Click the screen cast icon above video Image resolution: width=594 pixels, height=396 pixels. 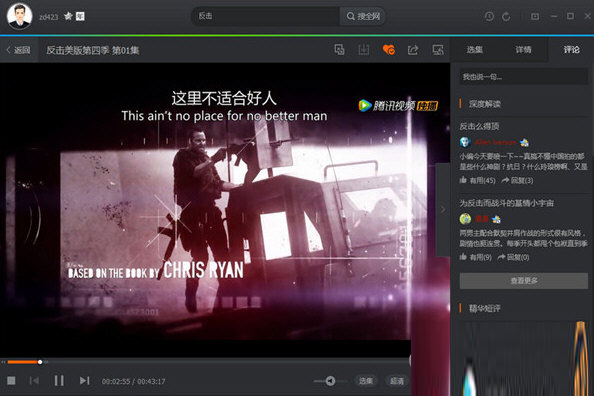coord(438,50)
